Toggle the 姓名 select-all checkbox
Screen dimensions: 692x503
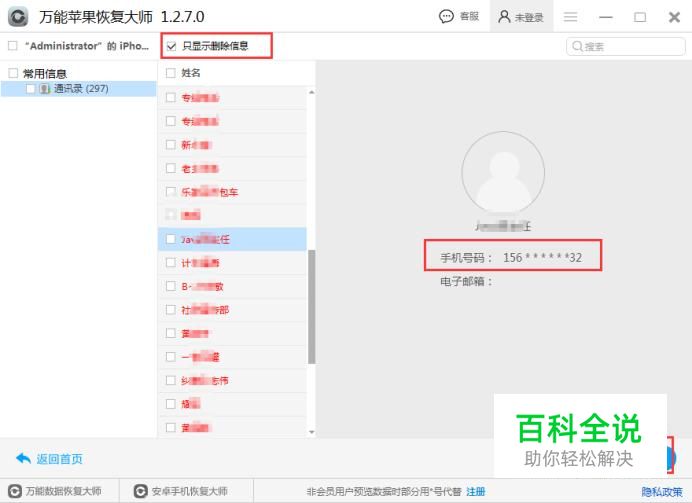coord(170,73)
